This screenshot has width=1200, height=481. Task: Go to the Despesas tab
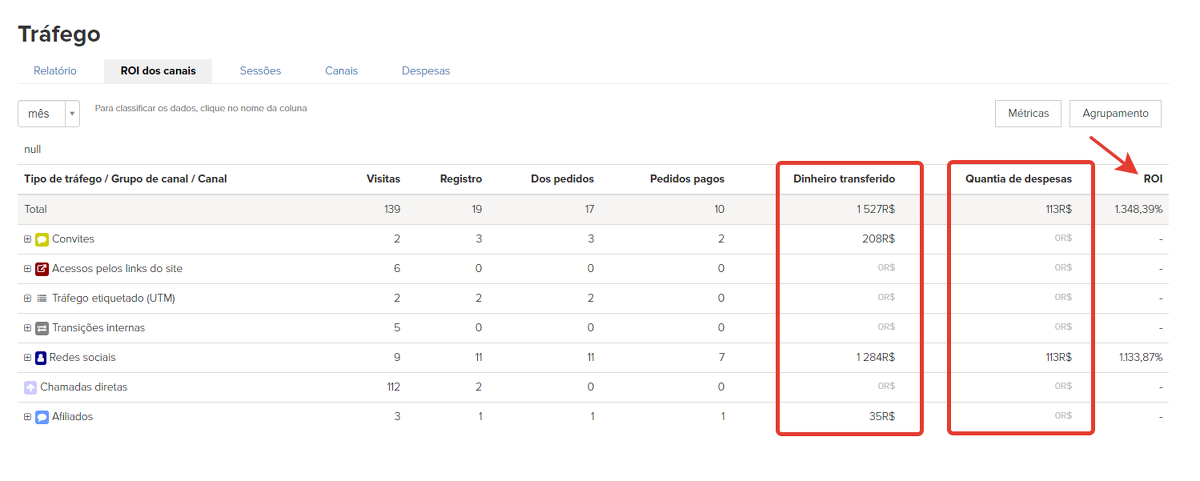[x=425, y=71]
